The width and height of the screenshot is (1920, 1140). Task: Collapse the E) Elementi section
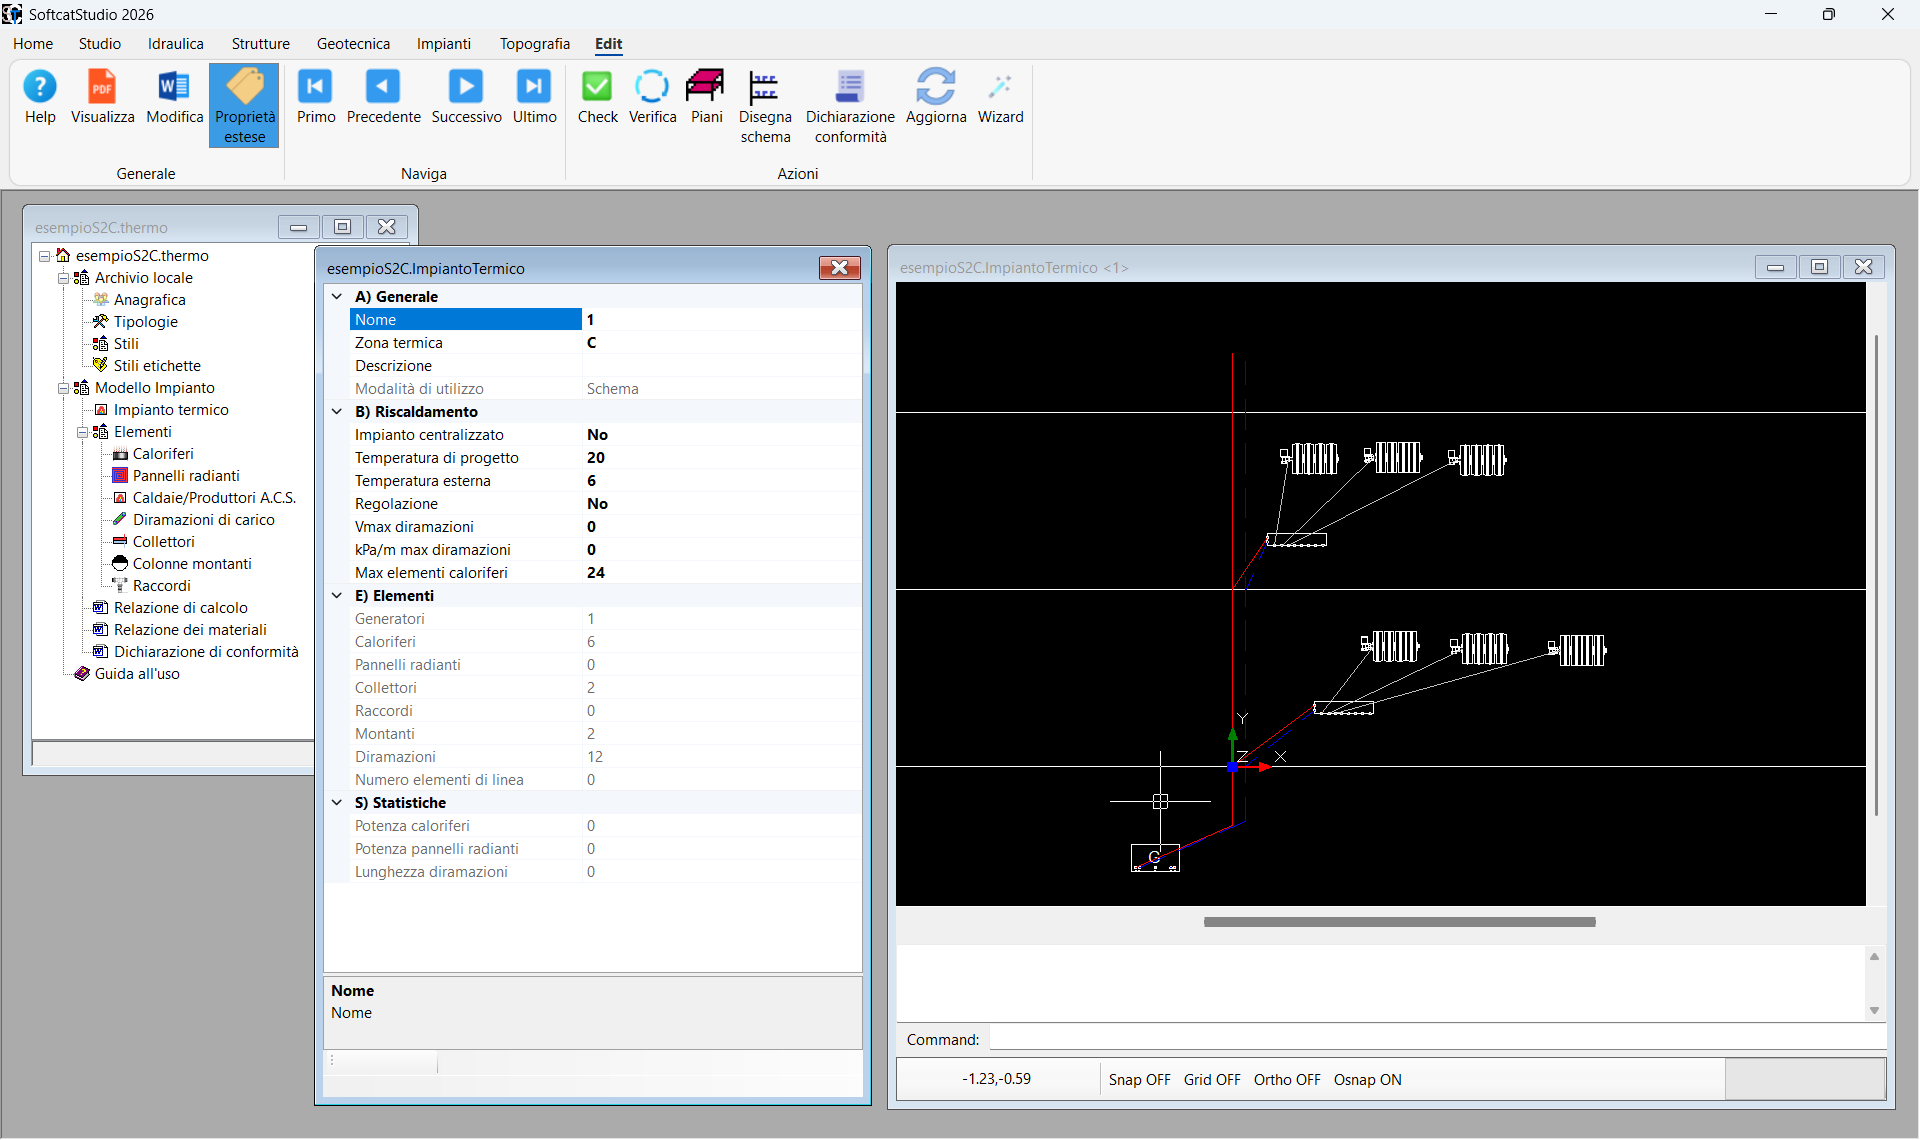[337, 596]
